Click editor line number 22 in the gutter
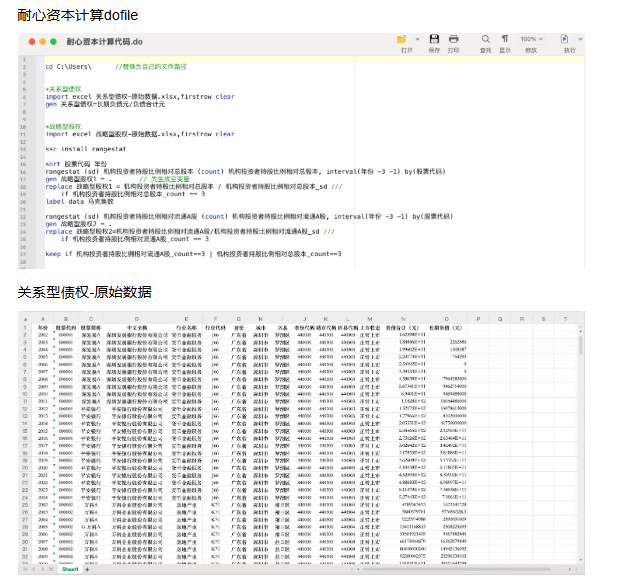Viewport: 623px width, 582px height. [x=23, y=217]
